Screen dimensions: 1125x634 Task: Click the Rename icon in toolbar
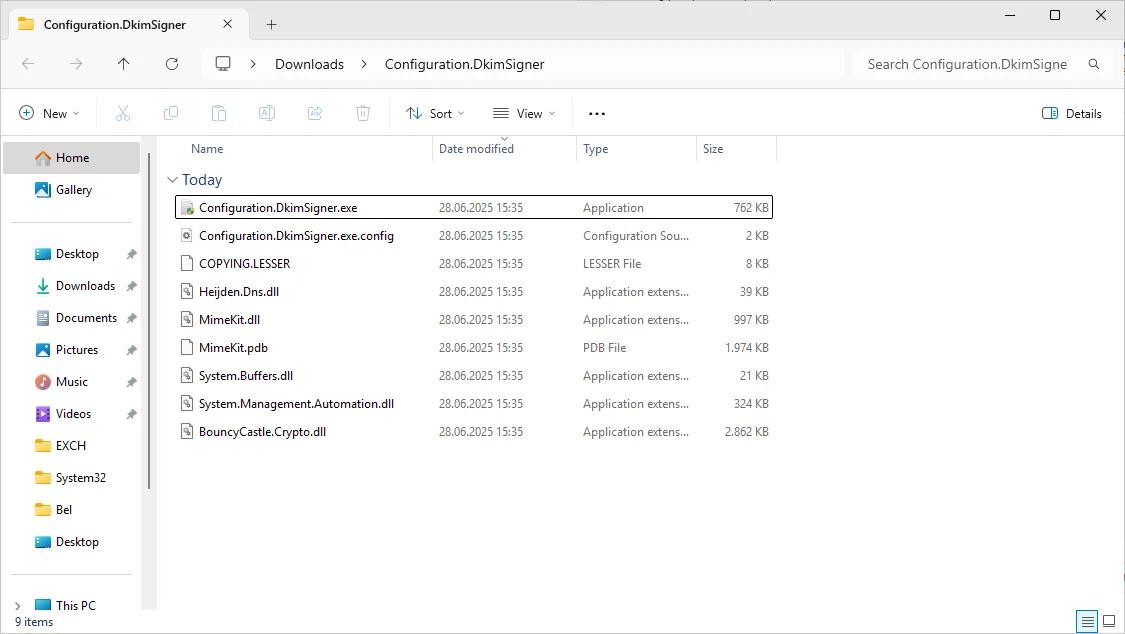(x=267, y=113)
